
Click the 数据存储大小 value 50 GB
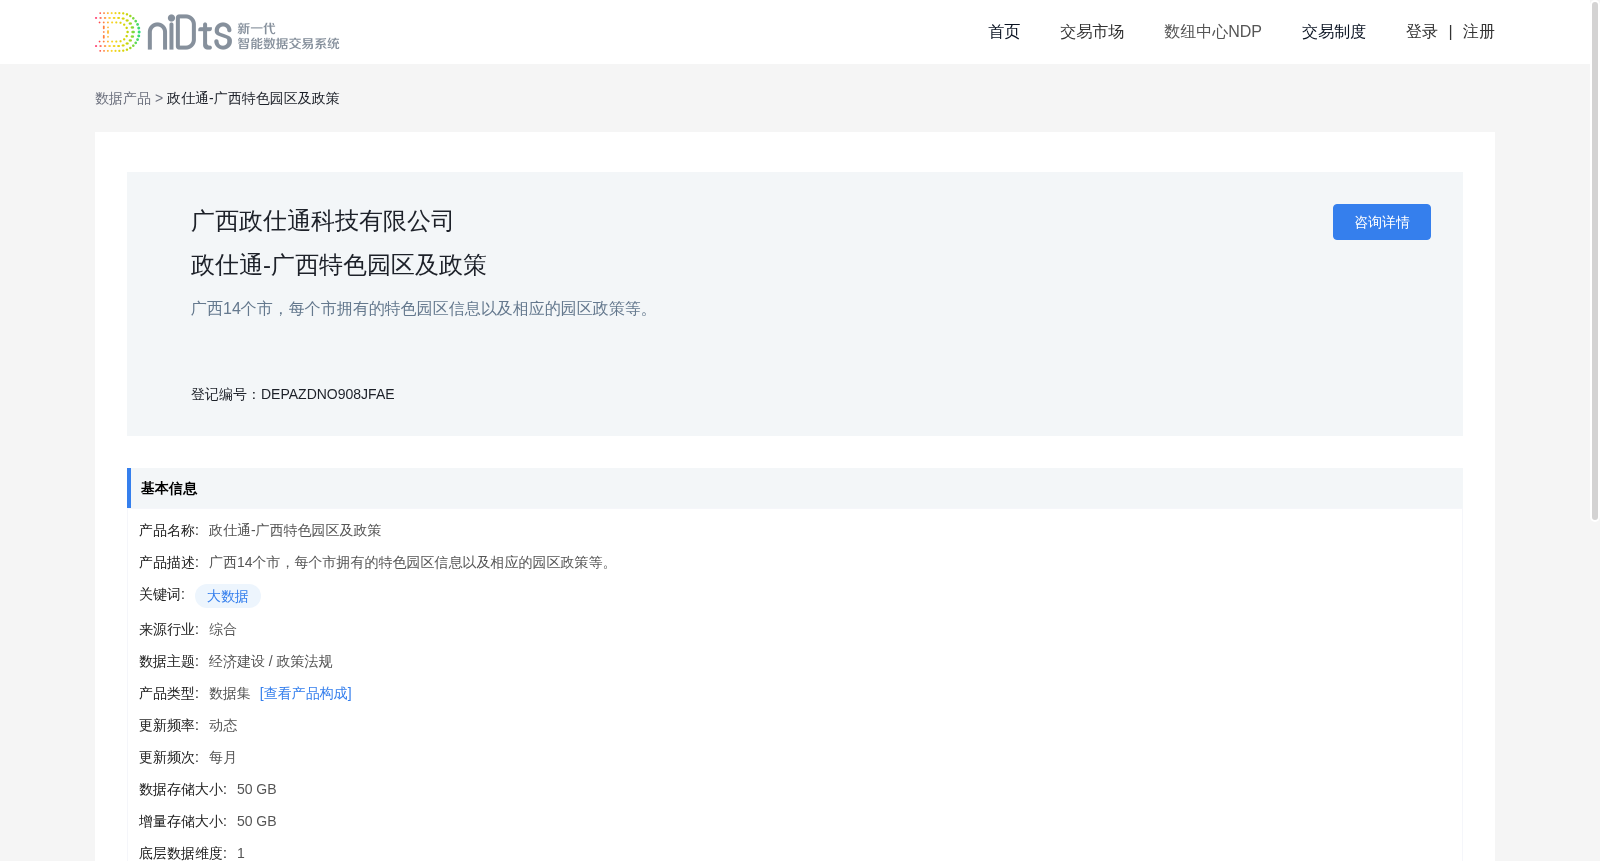coord(257,789)
